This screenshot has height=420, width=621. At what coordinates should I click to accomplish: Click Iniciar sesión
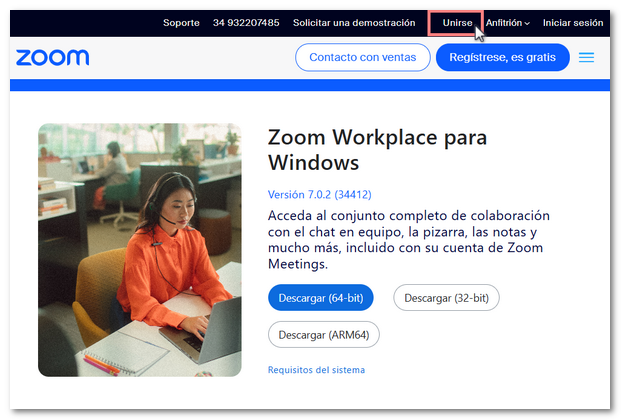[573, 23]
